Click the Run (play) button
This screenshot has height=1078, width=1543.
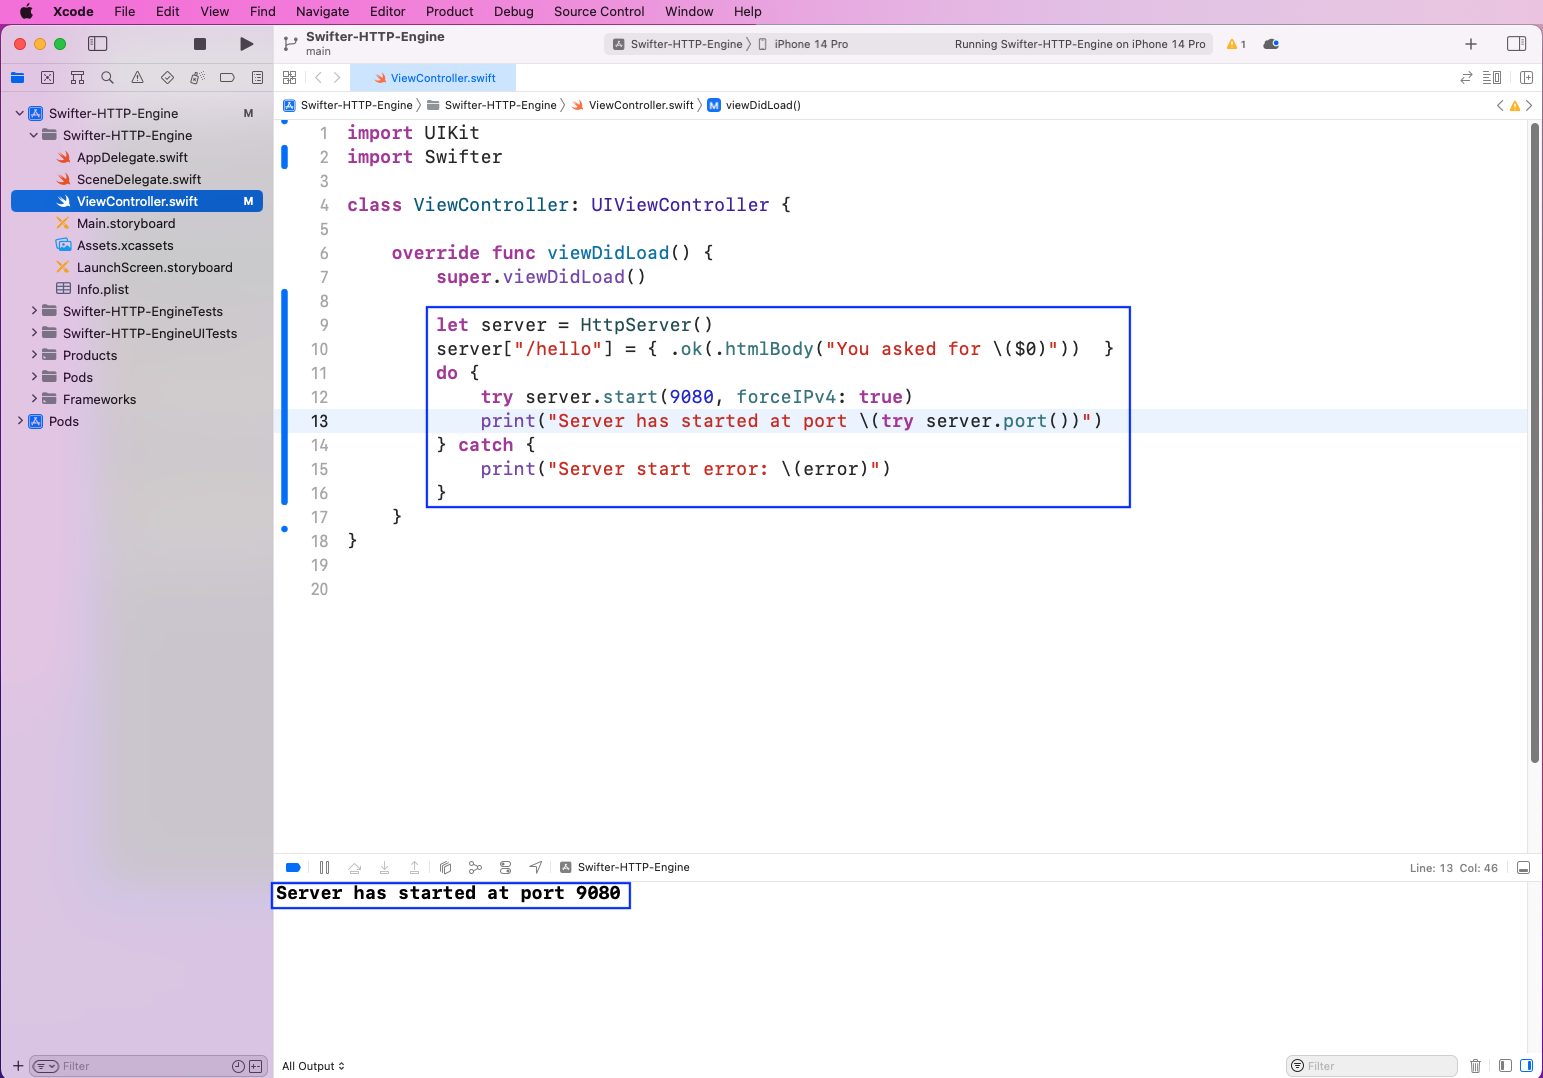click(246, 44)
